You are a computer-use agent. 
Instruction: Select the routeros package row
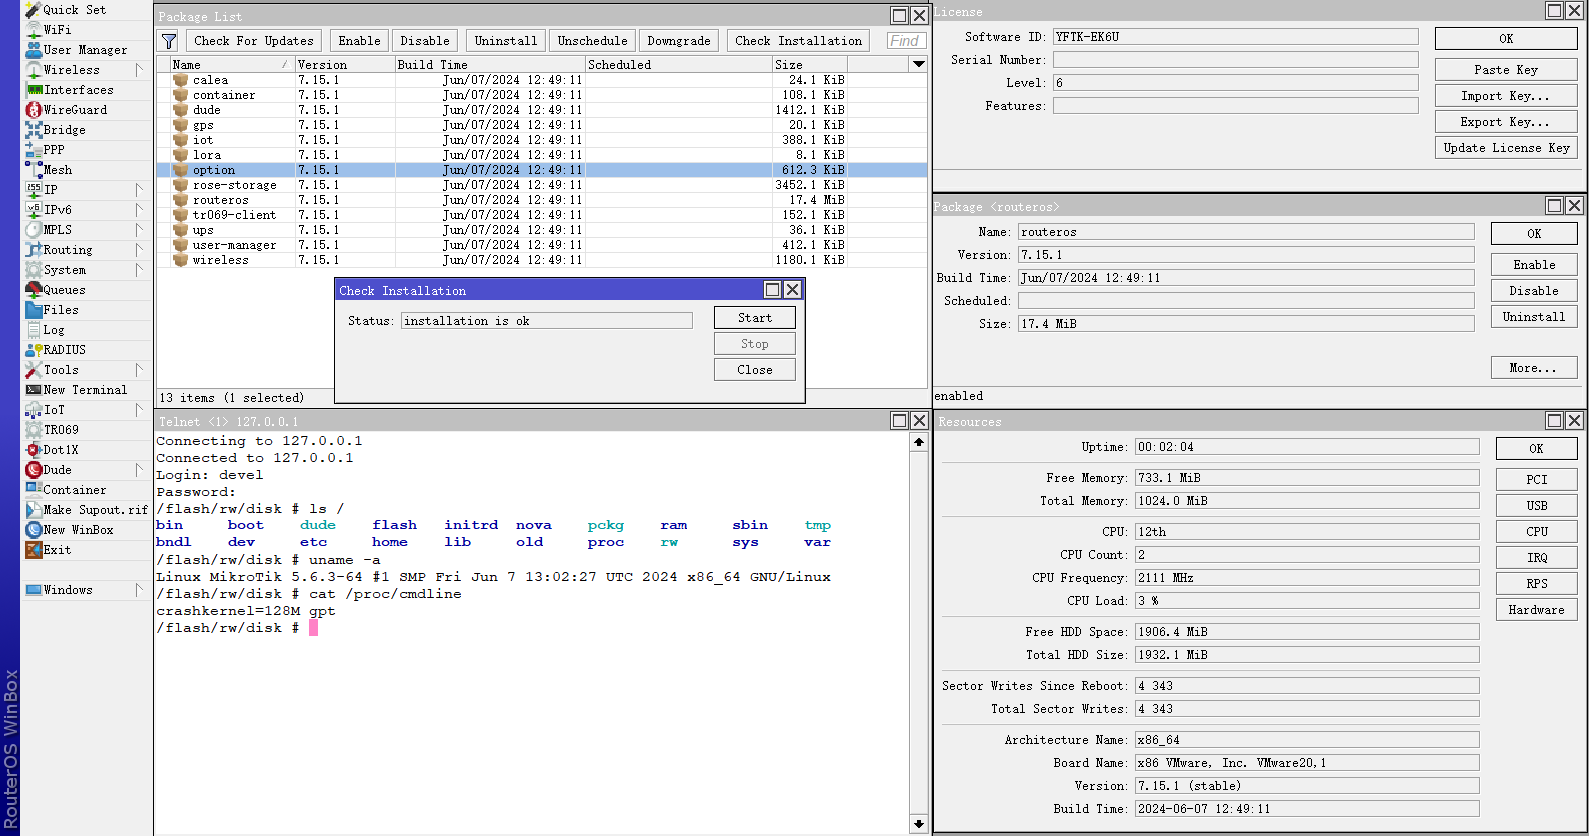tap(220, 200)
